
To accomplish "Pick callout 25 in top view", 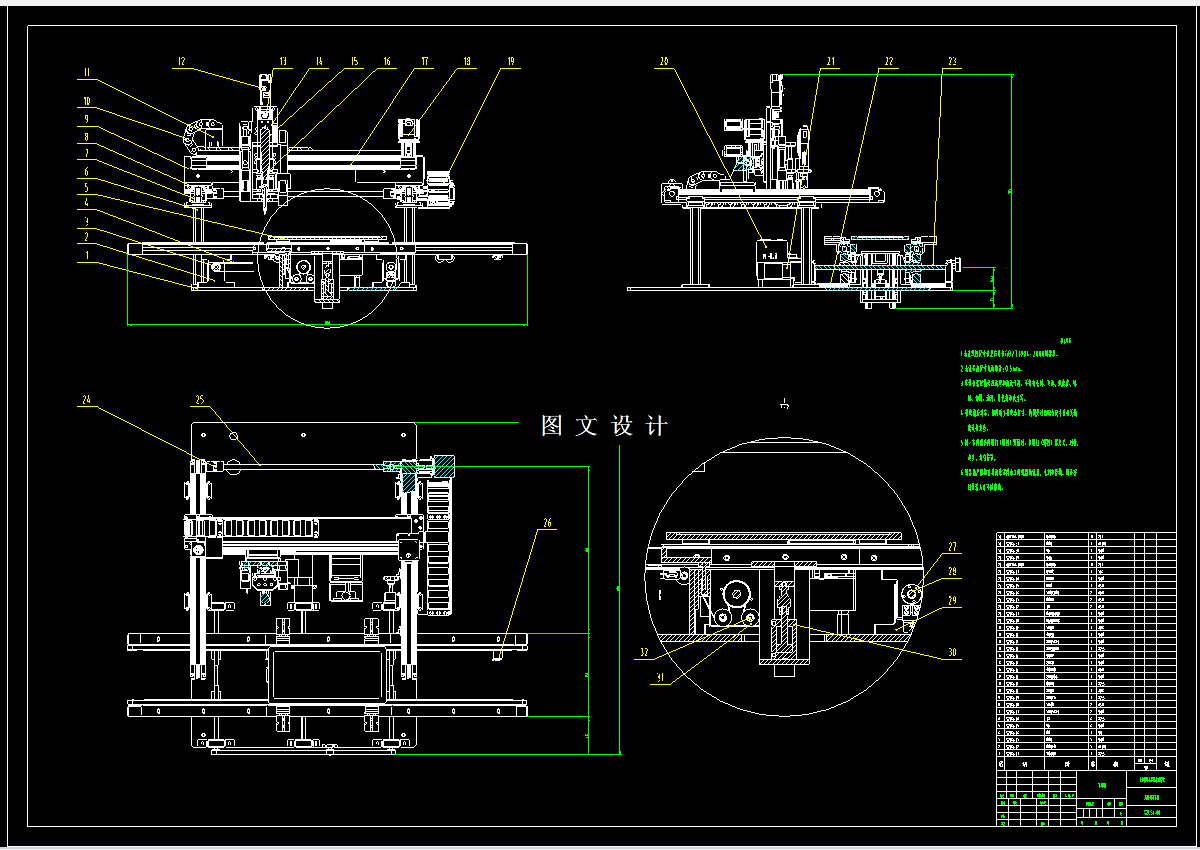I will (199, 400).
